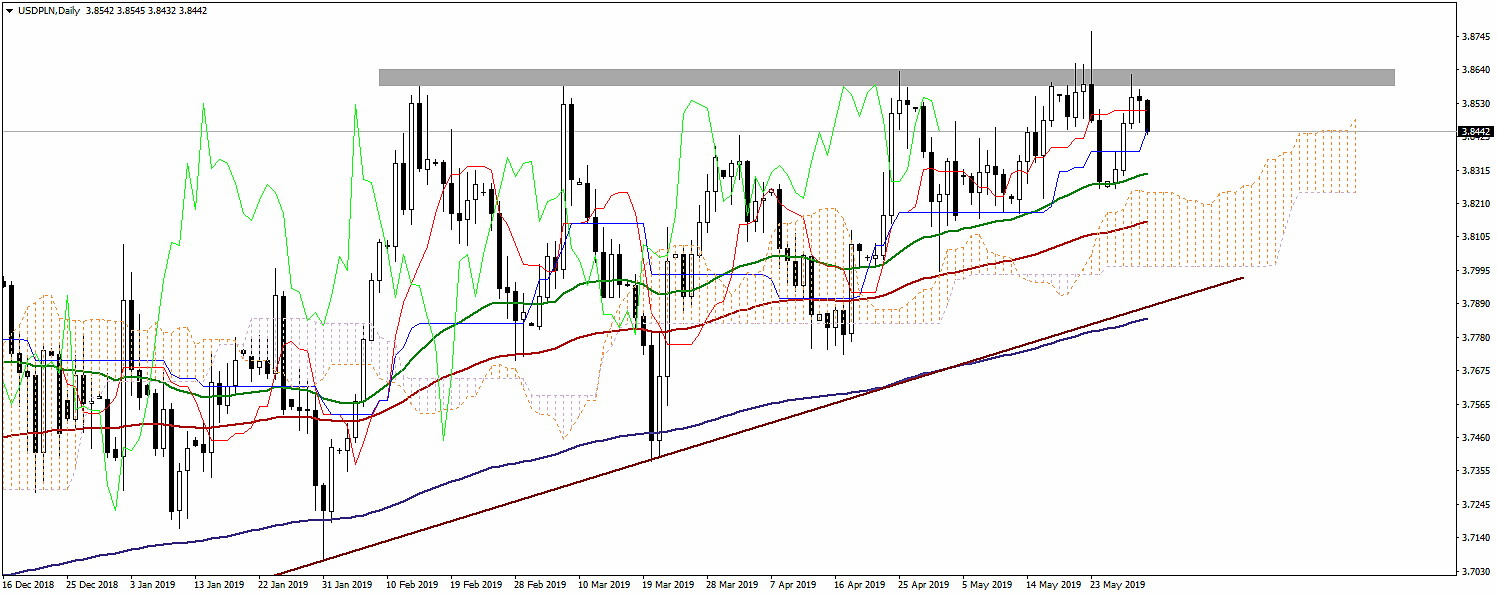The width and height of the screenshot is (1497, 596).
Task: Click the 13 Jan 2019 date label
Action: [219, 584]
